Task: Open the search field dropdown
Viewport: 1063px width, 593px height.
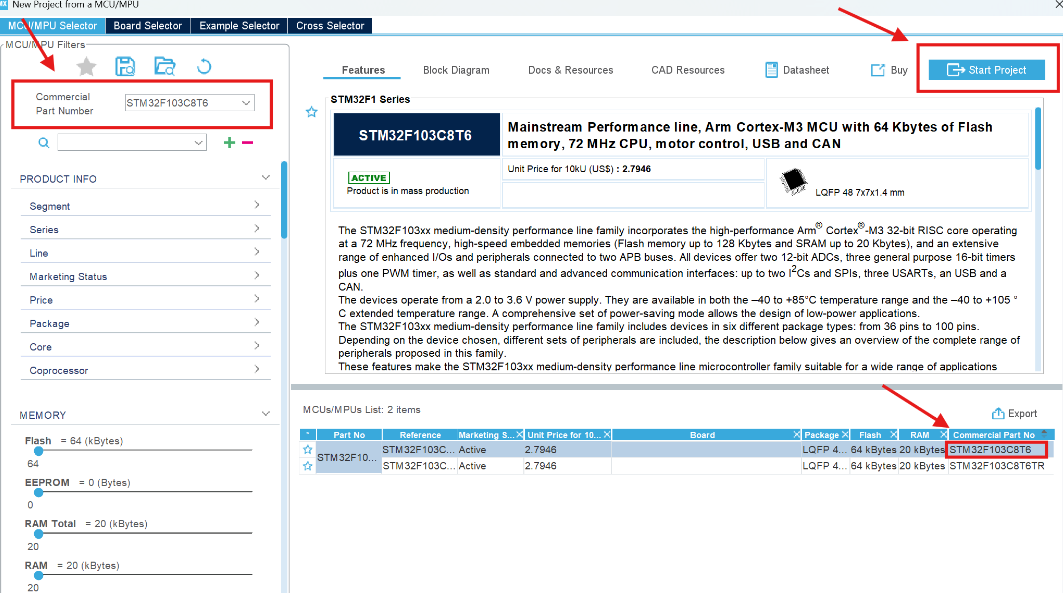Action: pyautogui.click(x=198, y=143)
